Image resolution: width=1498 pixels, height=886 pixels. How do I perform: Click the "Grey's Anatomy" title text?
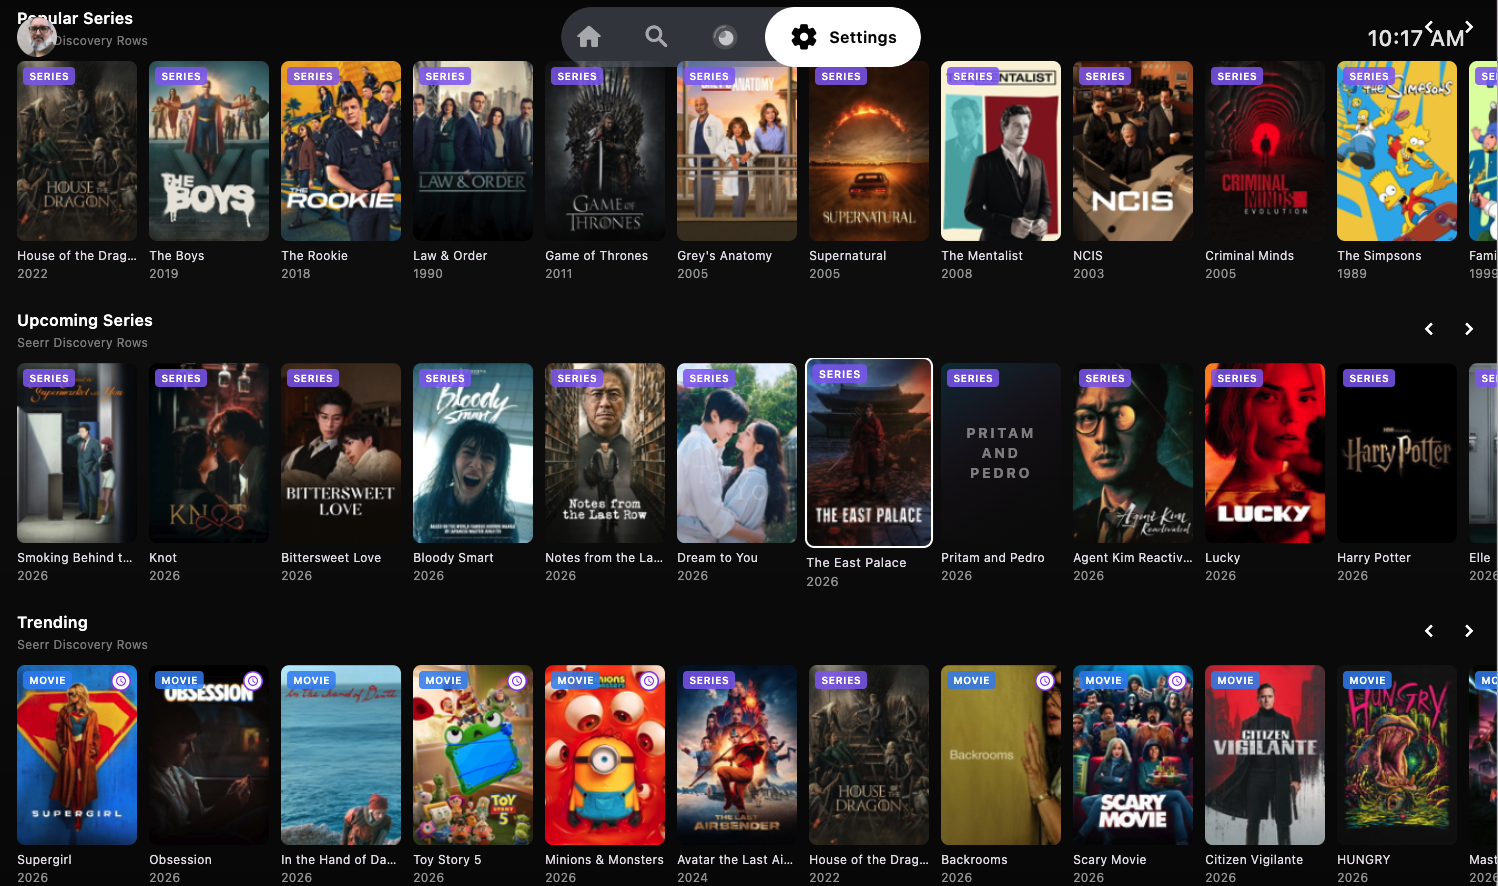pyautogui.click(x=725, y=256)
